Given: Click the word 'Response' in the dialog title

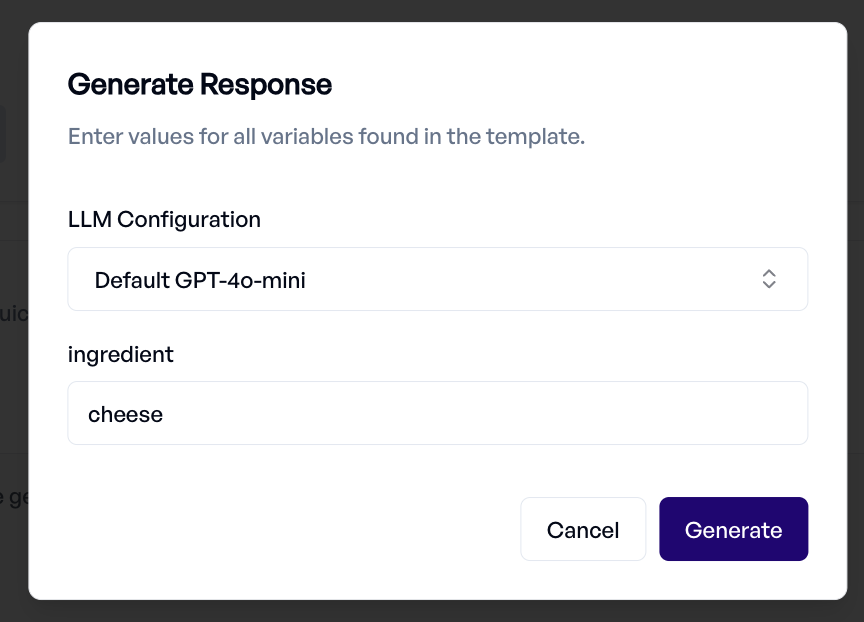Looking at the screenshot, I should pyautogui.click(x=266, y=85).
